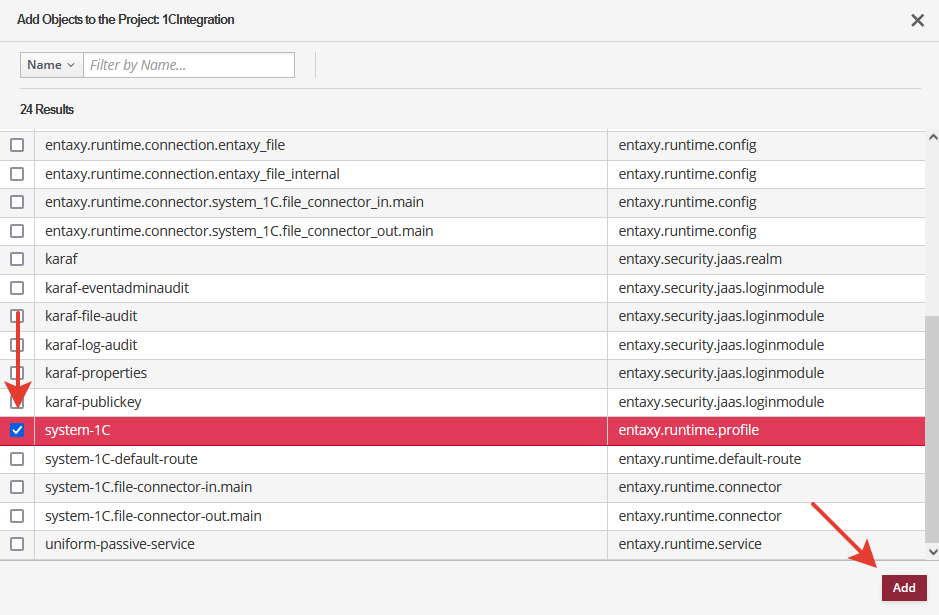
Task: Check the karaf row checkbox
Action: click(16, 259)
